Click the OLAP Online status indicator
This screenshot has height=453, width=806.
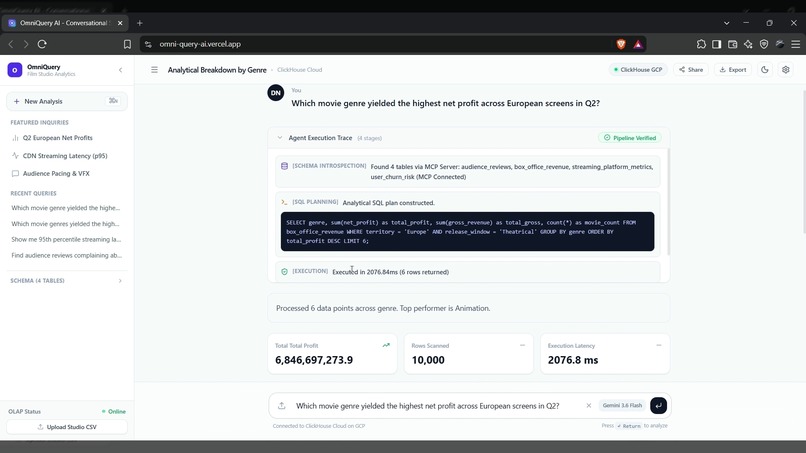114,411
